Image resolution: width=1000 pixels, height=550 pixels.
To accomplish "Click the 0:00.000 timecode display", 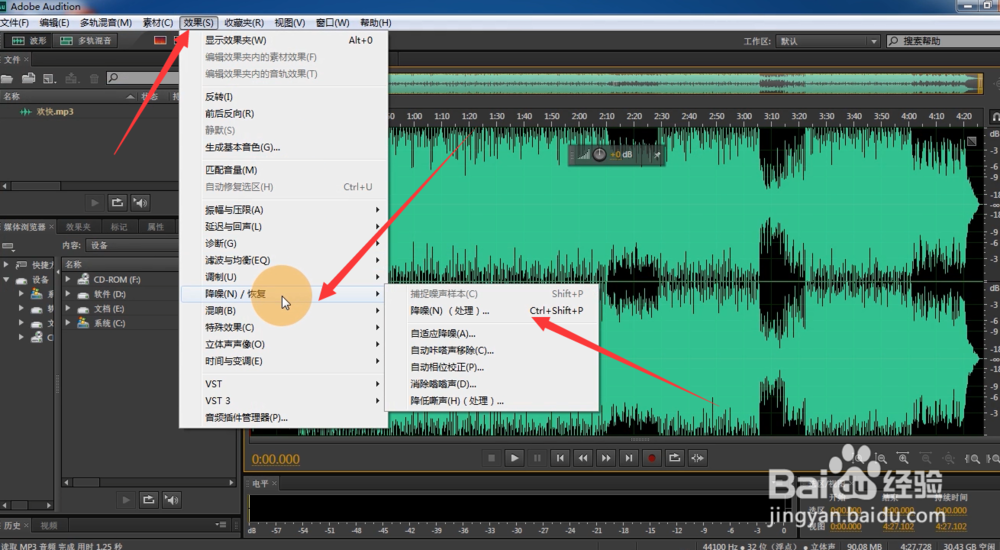I will (x=276, y=459).
